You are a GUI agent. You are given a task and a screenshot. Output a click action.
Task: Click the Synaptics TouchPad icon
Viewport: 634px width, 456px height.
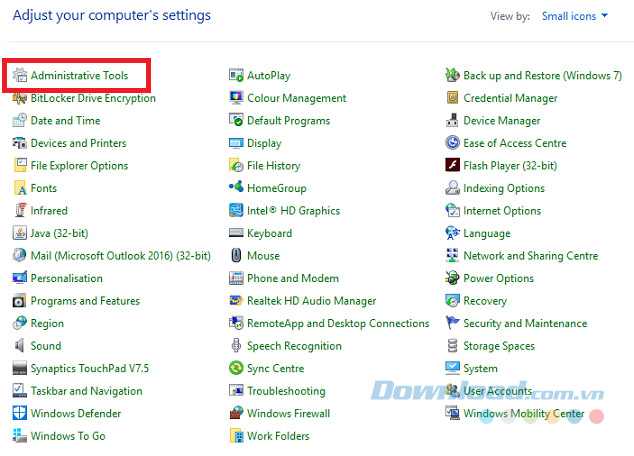19,368
